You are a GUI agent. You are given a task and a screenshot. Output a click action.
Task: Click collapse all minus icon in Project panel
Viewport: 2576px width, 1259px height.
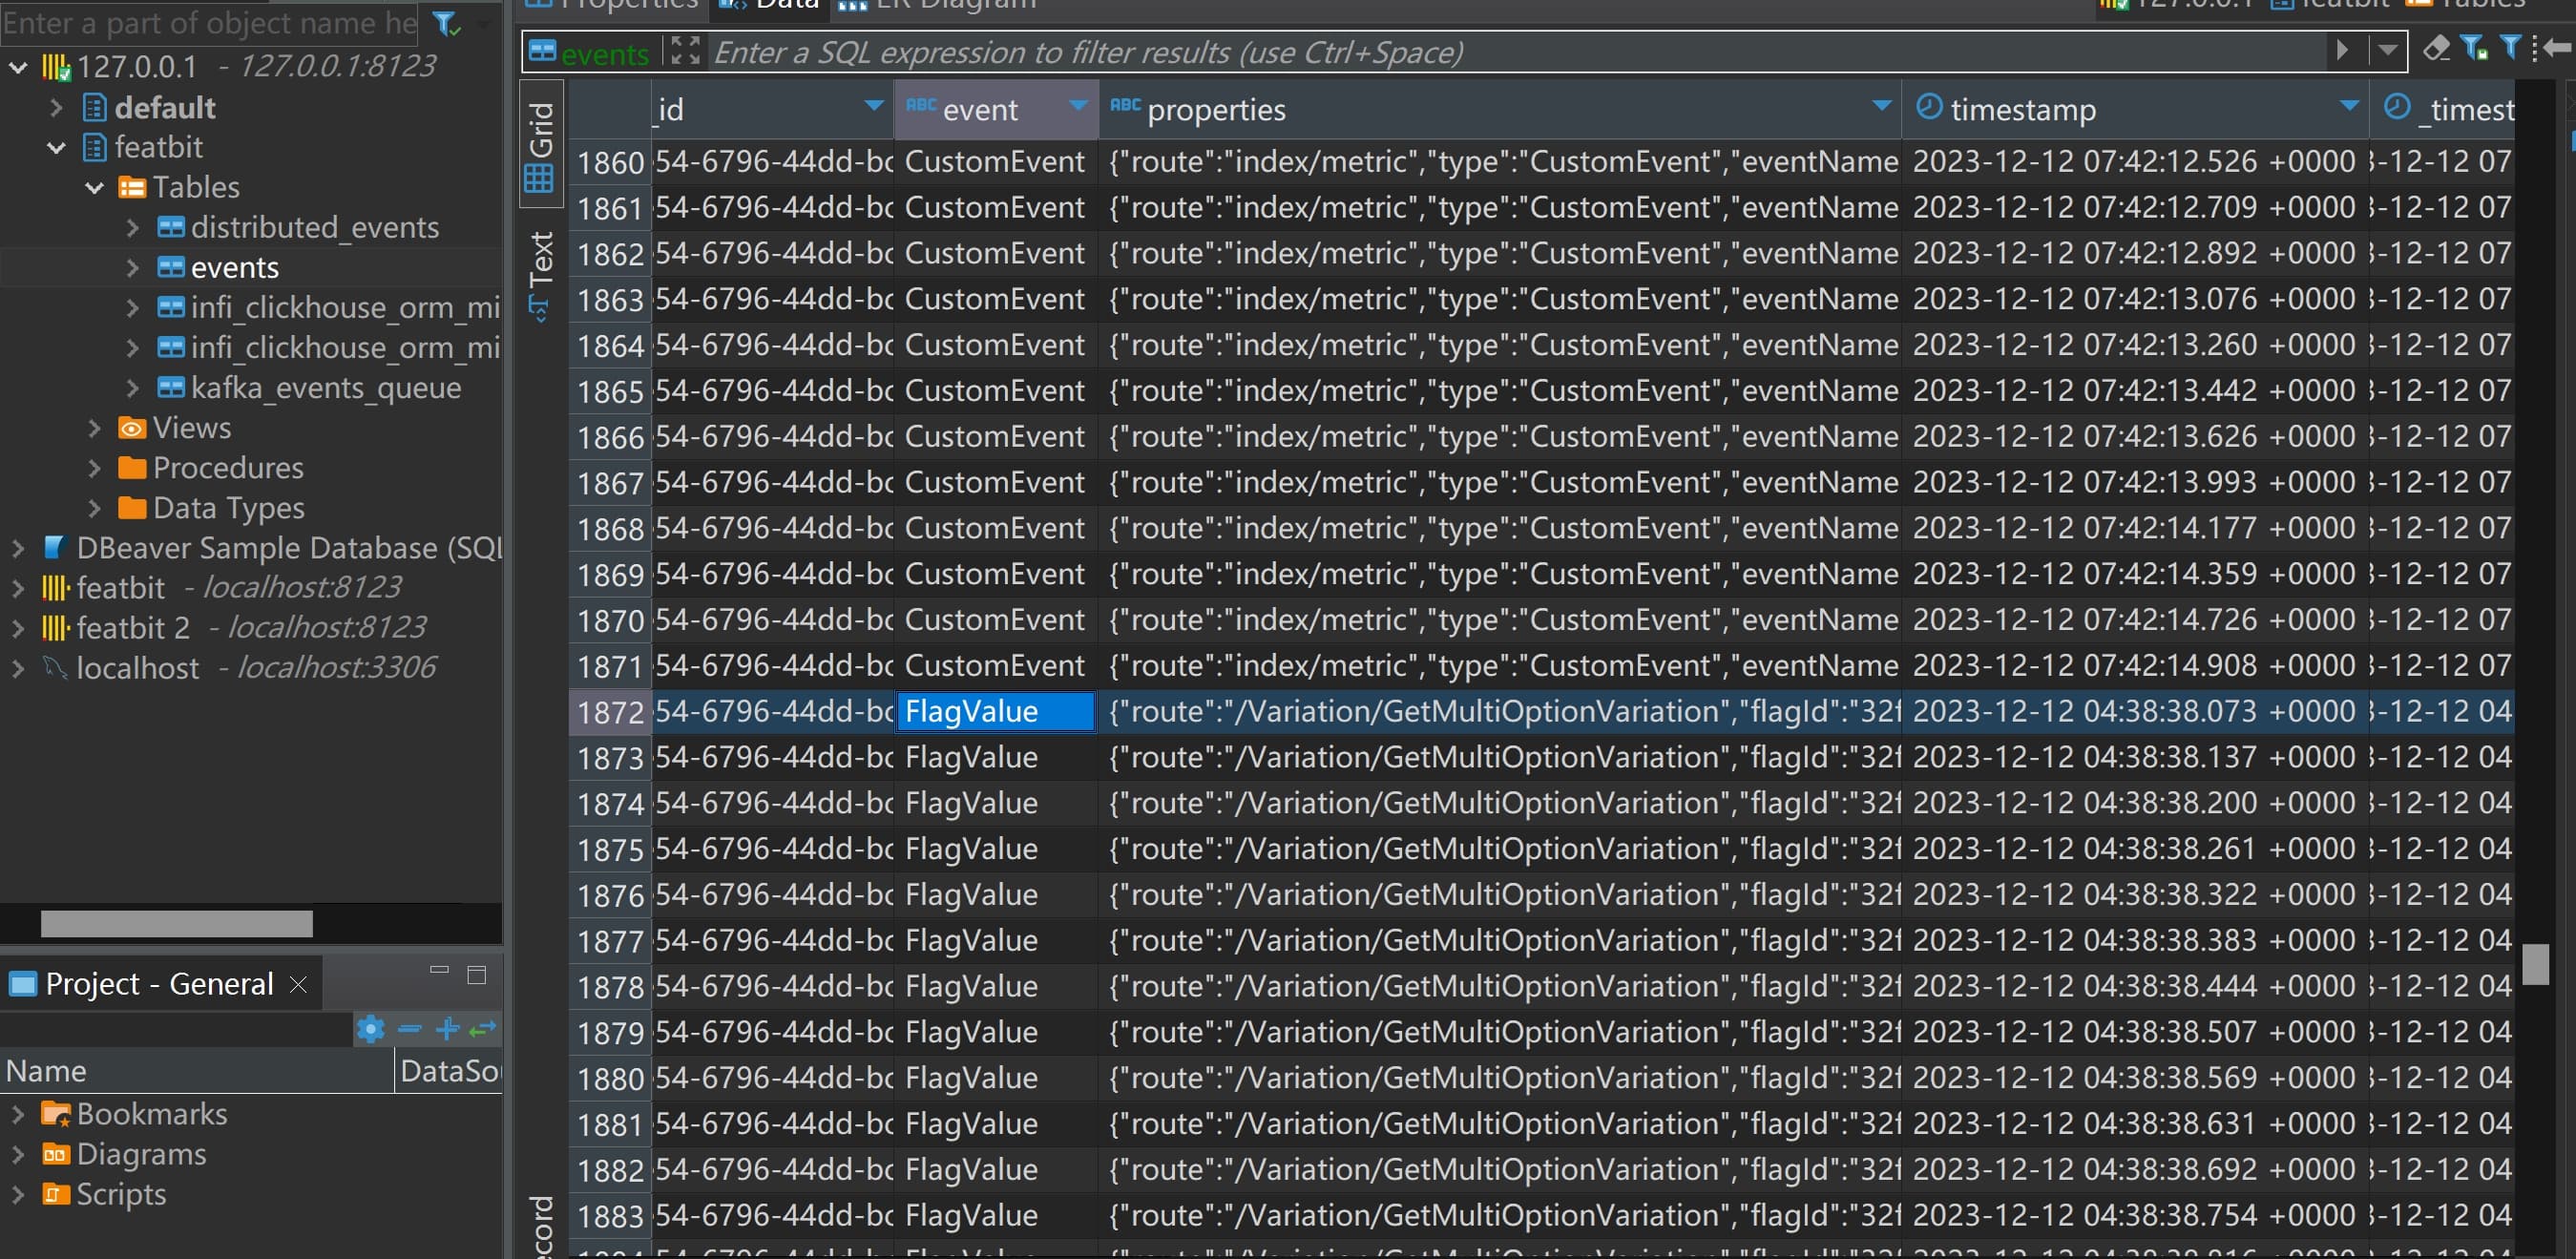click(409, 1028)
